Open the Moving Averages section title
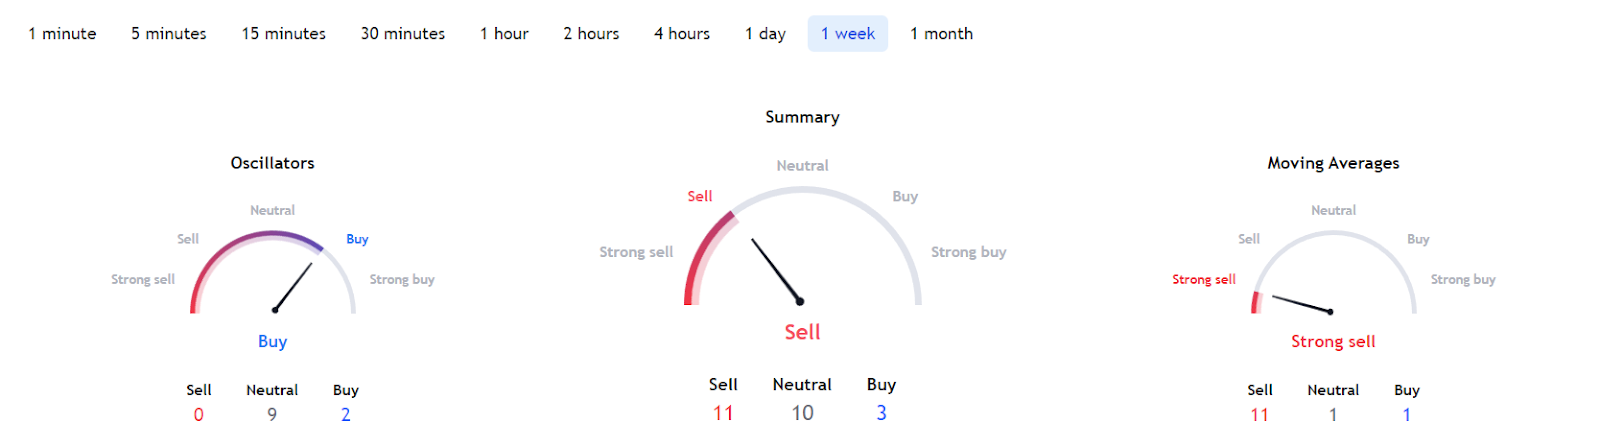Image resolution: width=1600 pixels, height=446 pixels. 1333,163
